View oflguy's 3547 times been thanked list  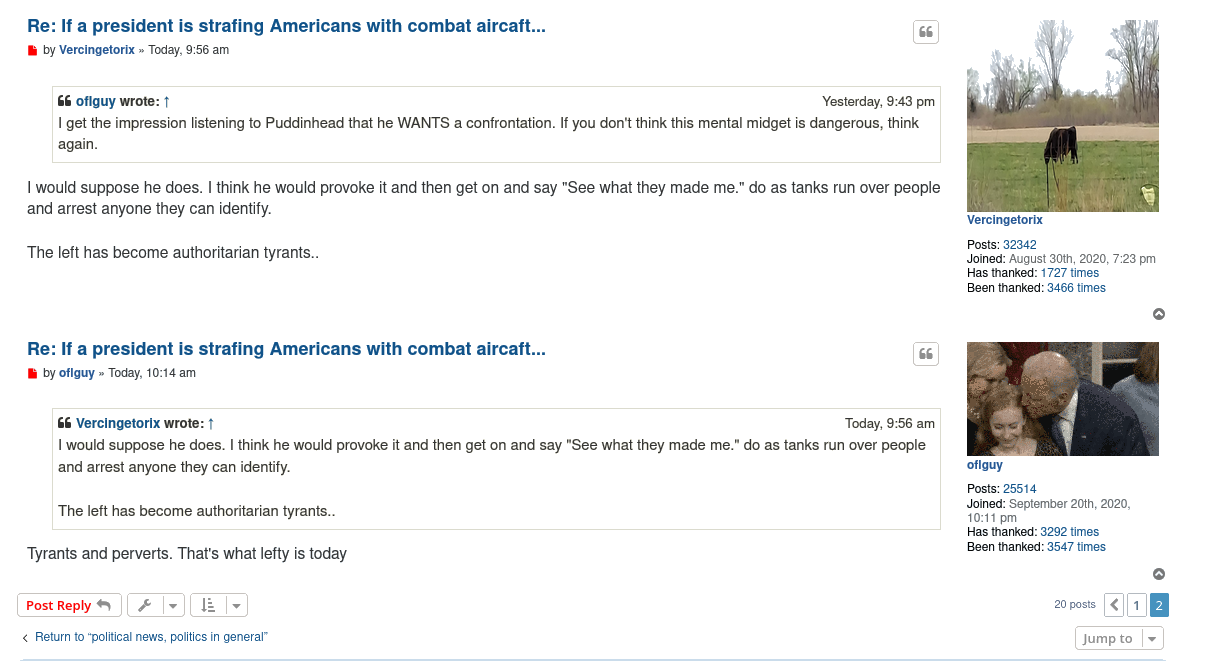click(x=1076, y=547)
